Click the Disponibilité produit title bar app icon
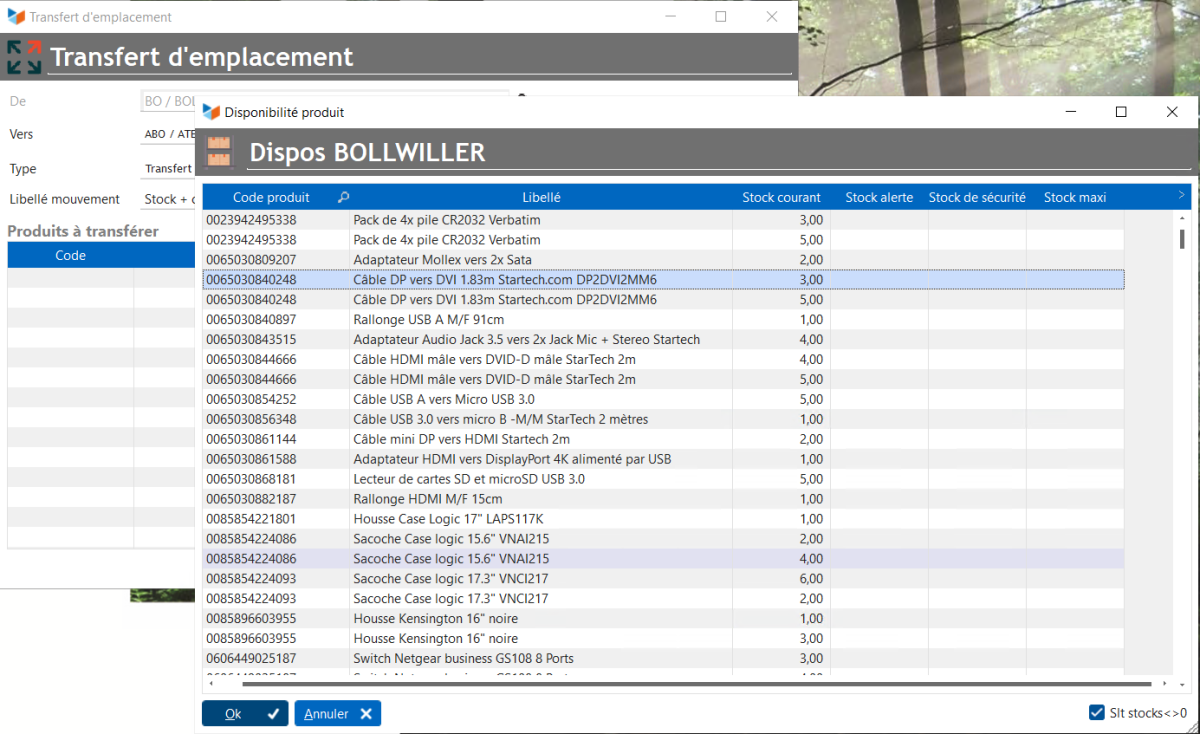Image resolution: width=1200 pixels, height=734 pixels. [x=211, y=112]
